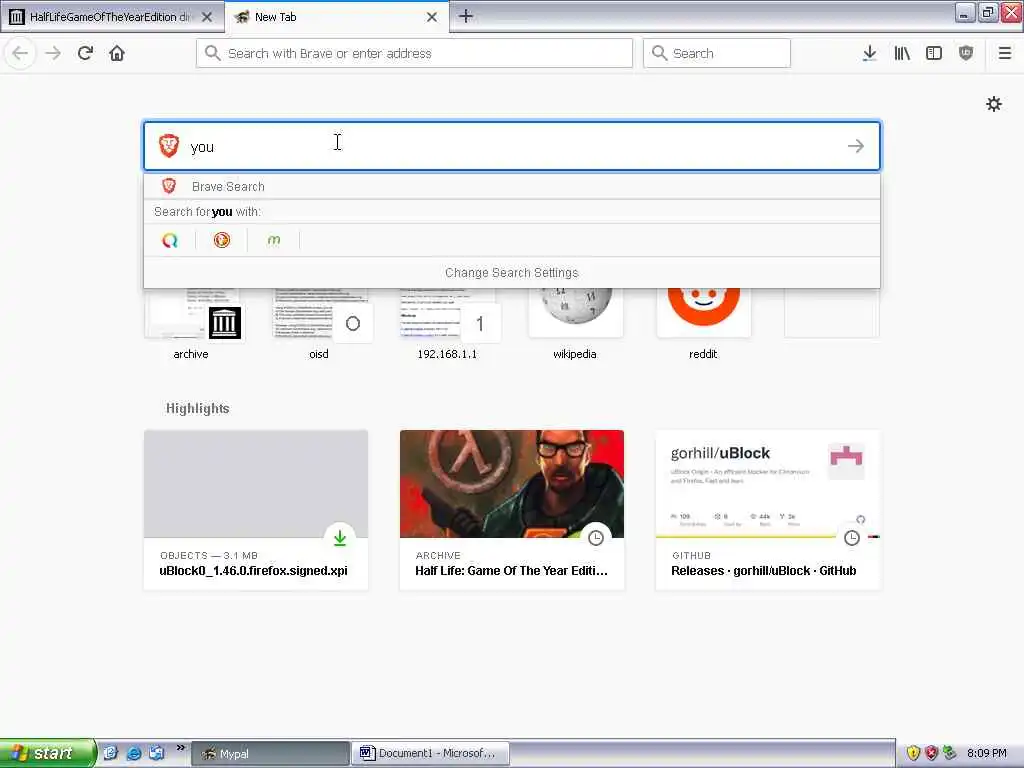Viewport: 1024px width, 768px height.
Task: Open the 192.168.1.1 top site tile
Action: tap(448, 325)
